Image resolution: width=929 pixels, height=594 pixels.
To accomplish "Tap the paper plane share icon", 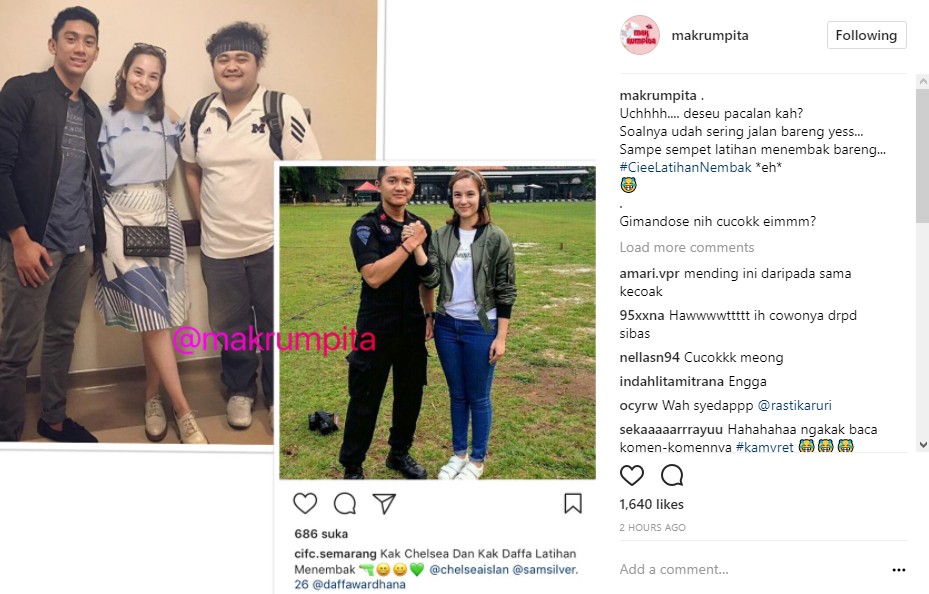I will click(x=384, y=503).
